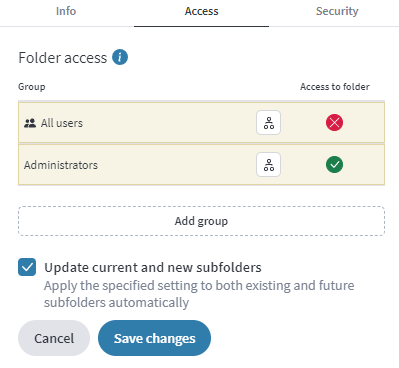The height and width of the screenshot is (368, 399).
Task: Switch to the Security tab
Action: point(337,11)
